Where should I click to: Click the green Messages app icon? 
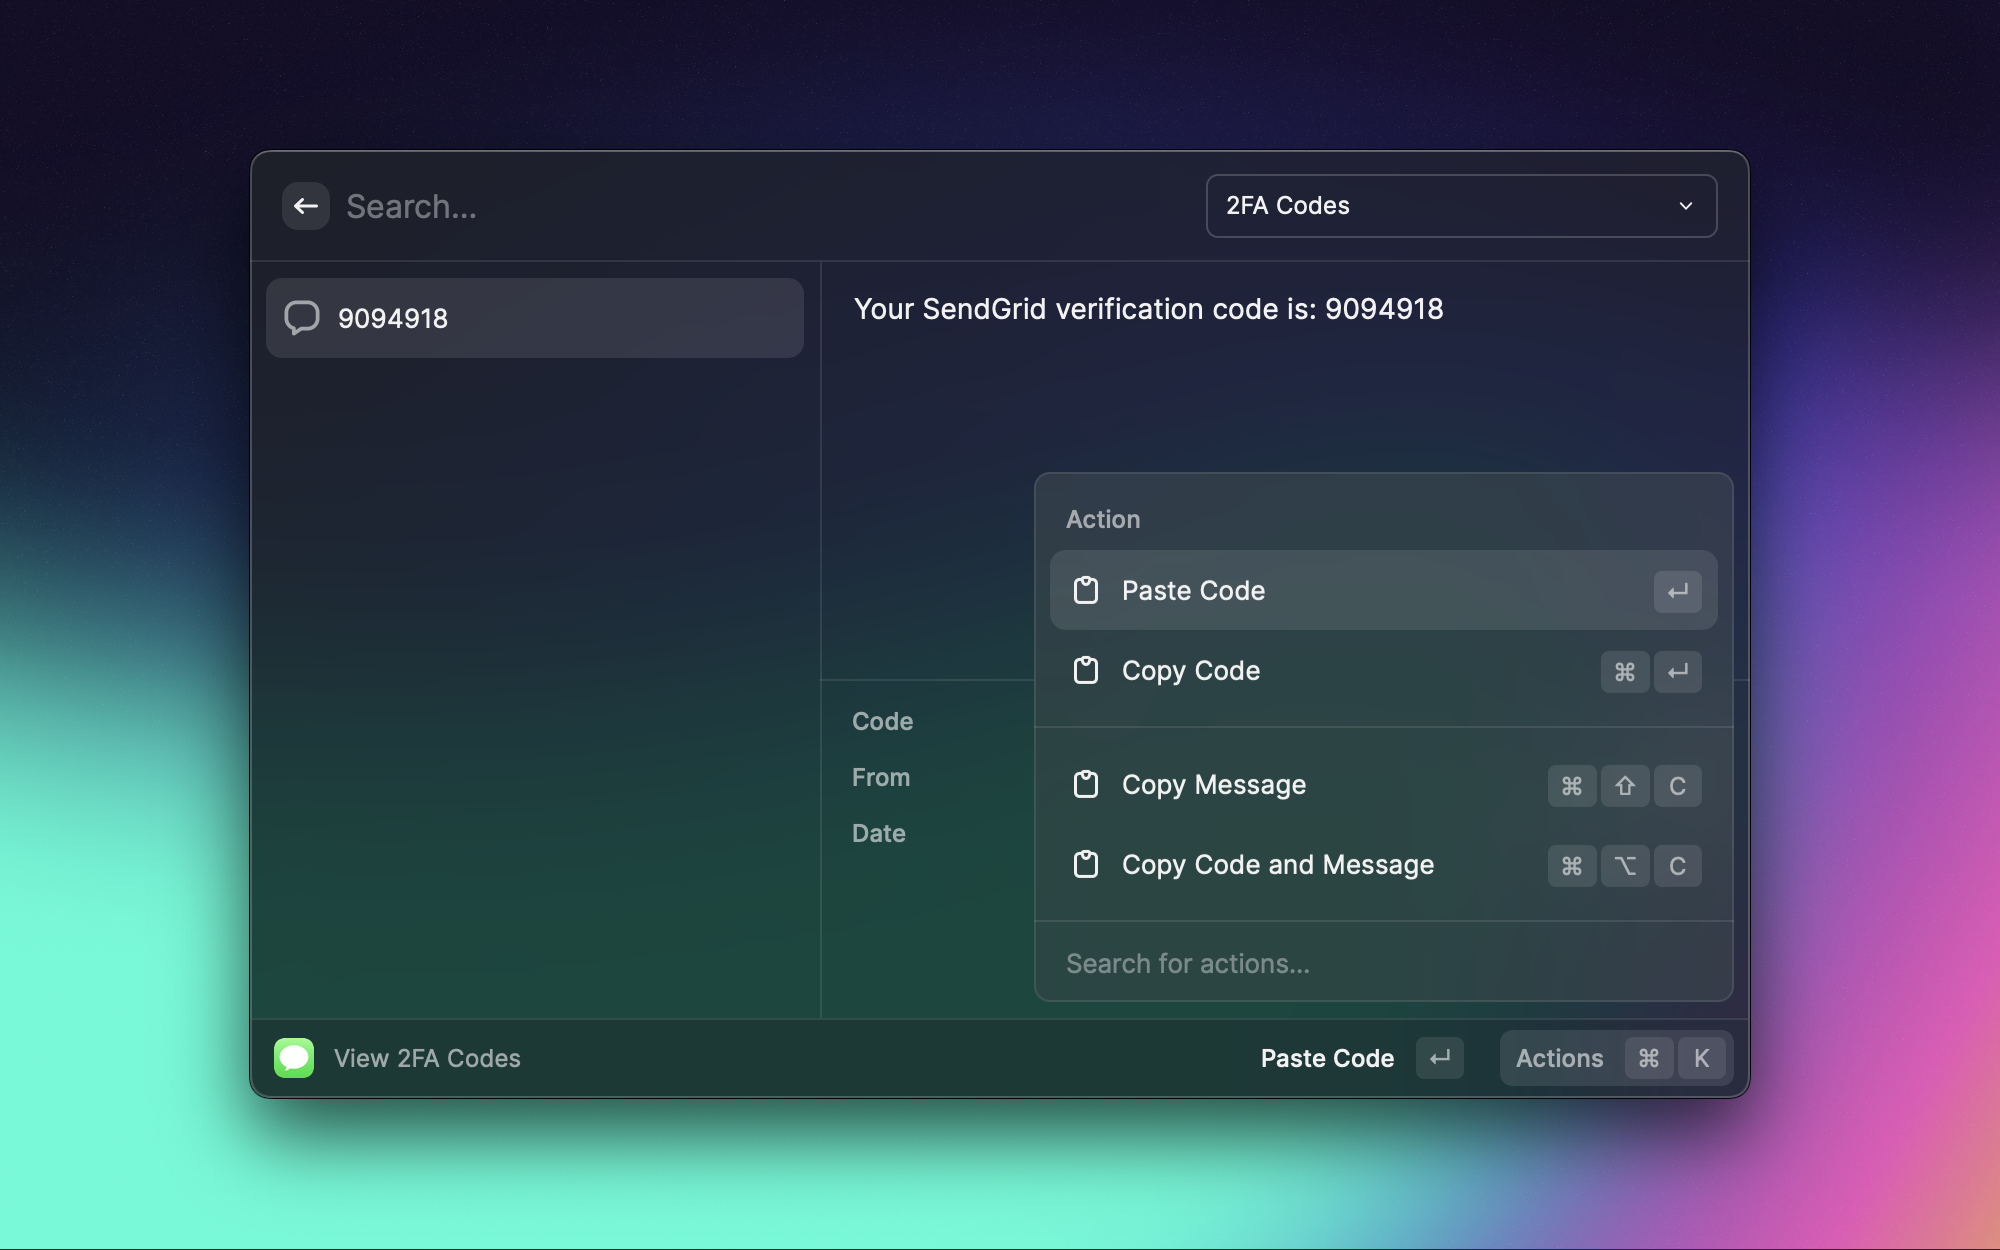click(294, 1058)
